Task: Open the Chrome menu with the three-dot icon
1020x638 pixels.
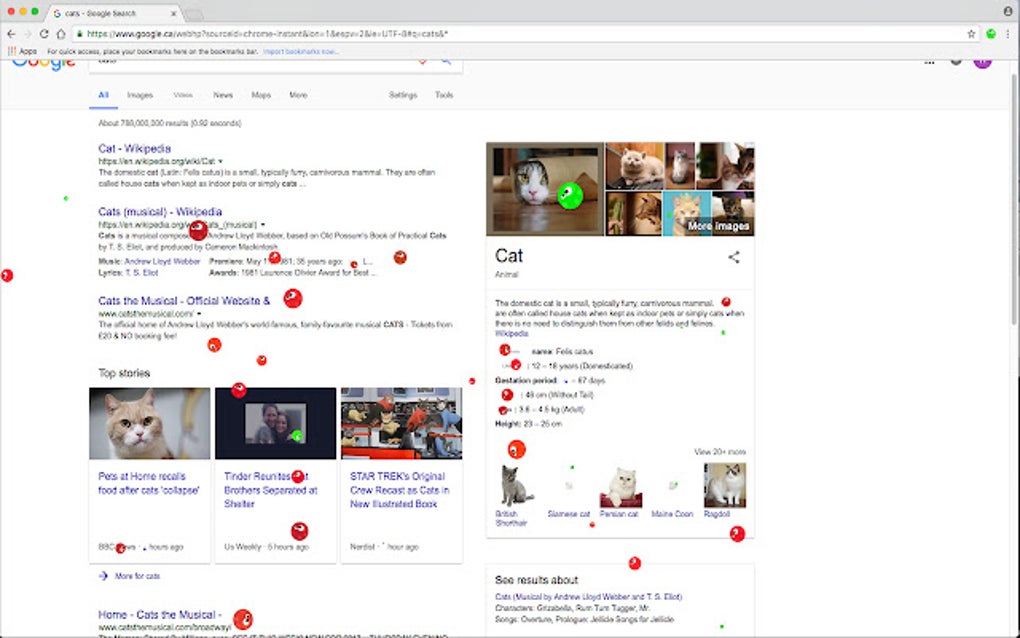Action: 1007,32
